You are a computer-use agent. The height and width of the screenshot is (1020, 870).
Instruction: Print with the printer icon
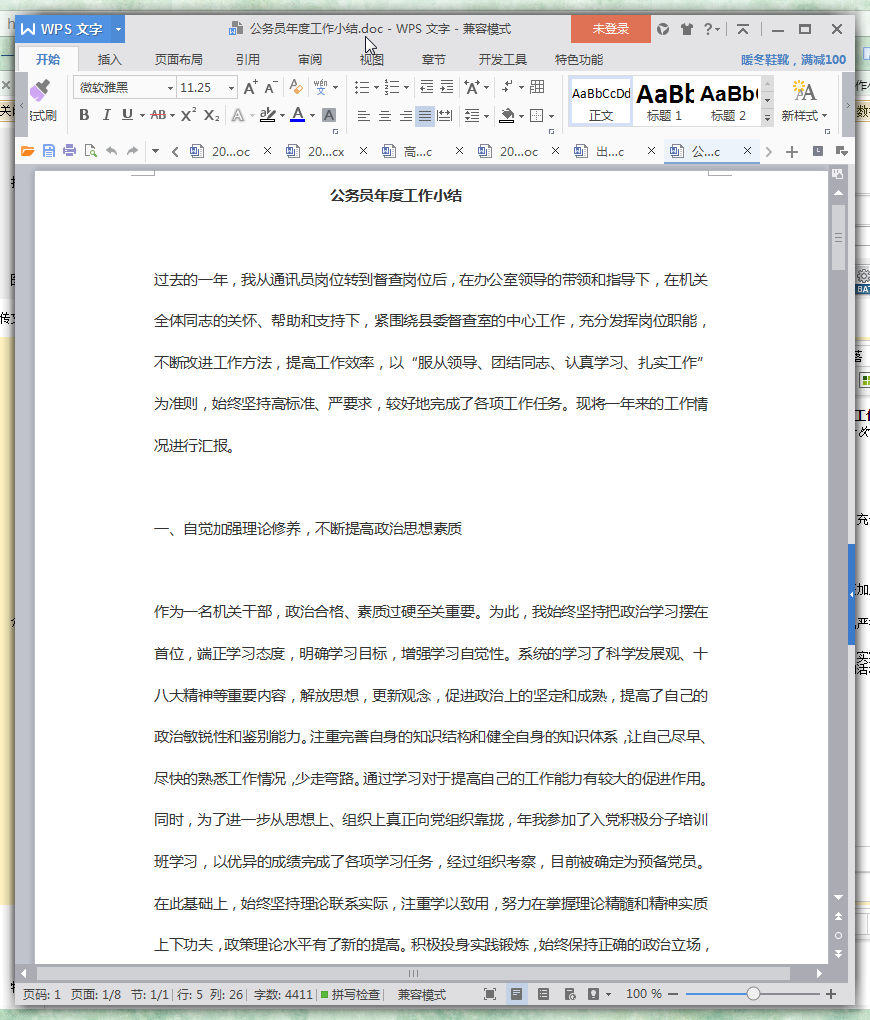(69, 152)
